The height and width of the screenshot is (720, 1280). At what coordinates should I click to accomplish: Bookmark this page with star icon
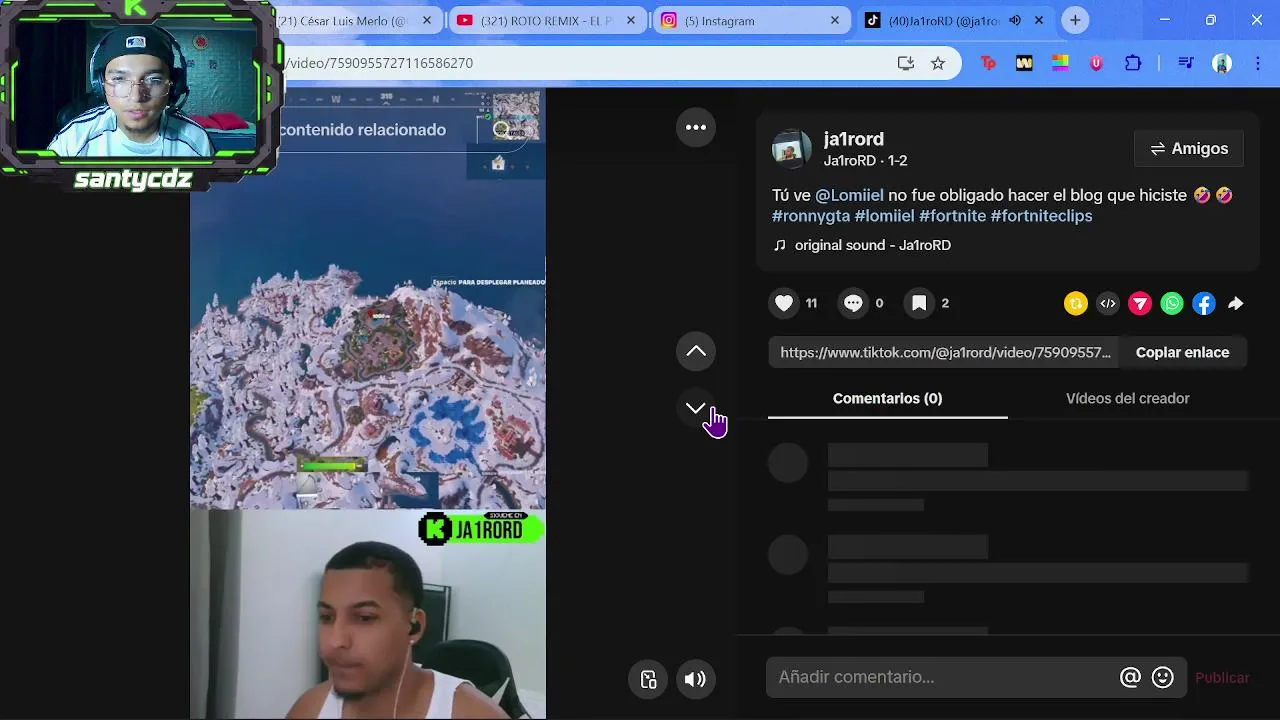(x=938, y=63)
